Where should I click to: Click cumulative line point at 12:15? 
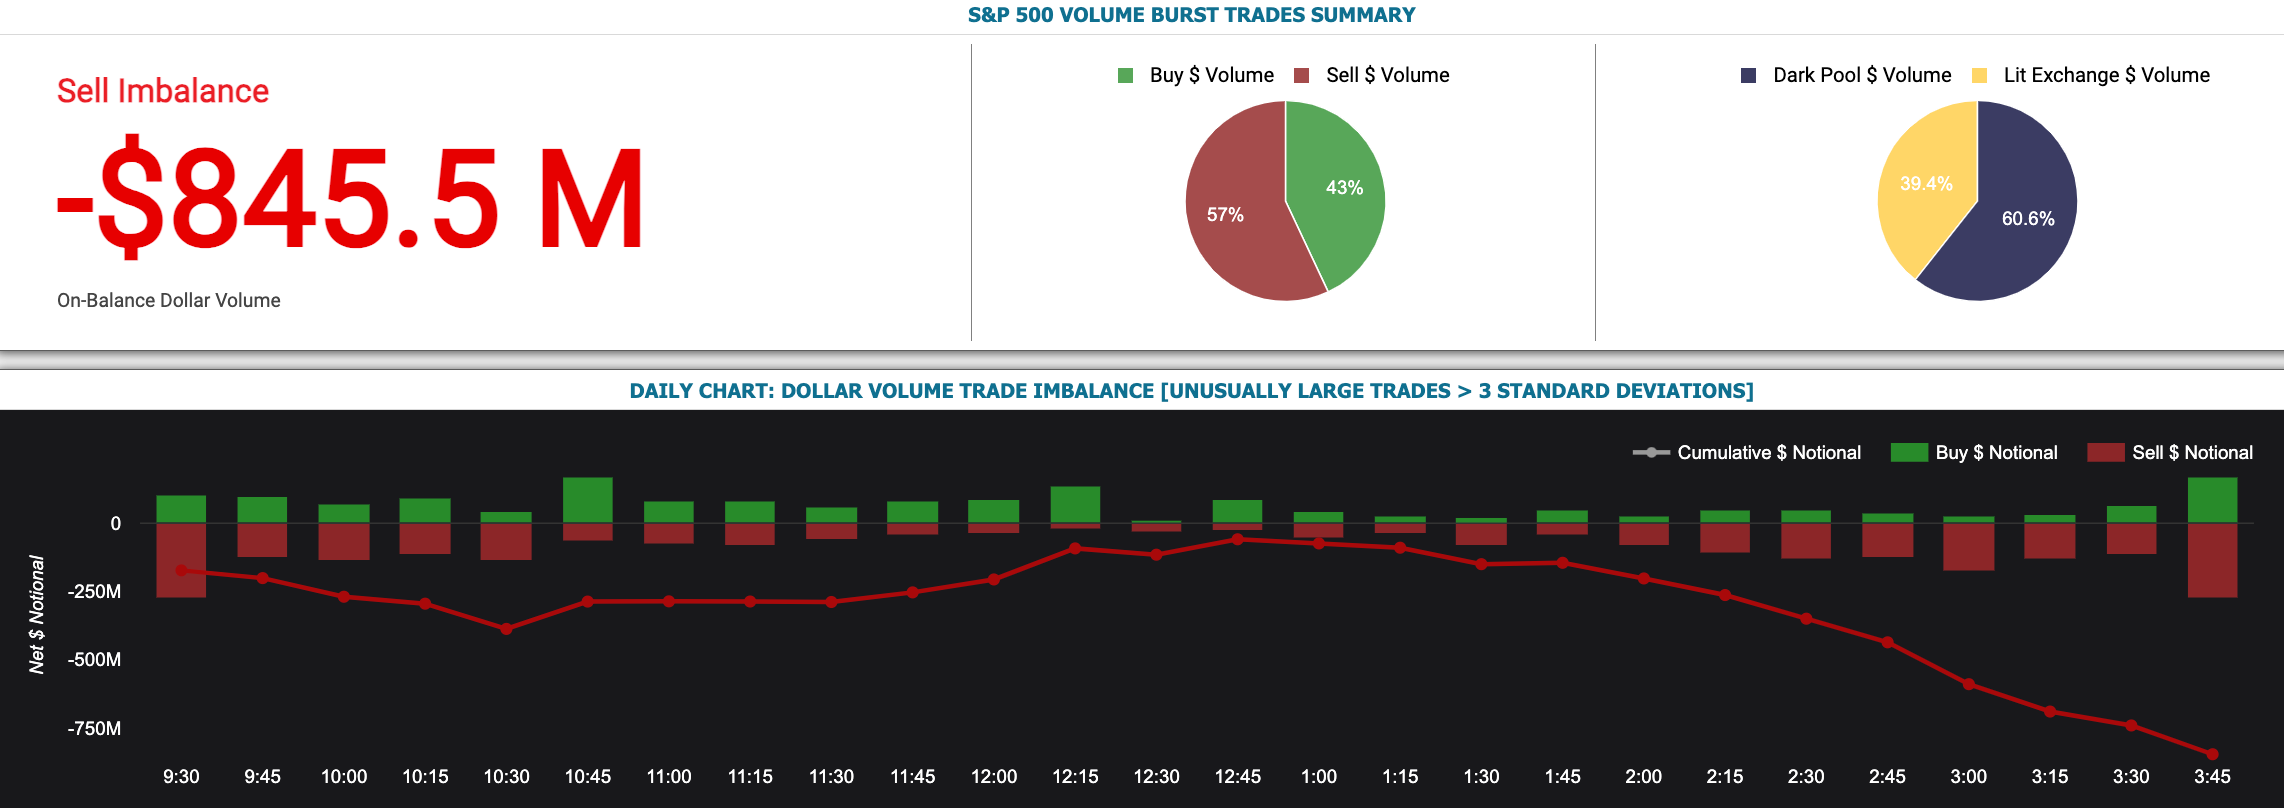[1075, 548]
